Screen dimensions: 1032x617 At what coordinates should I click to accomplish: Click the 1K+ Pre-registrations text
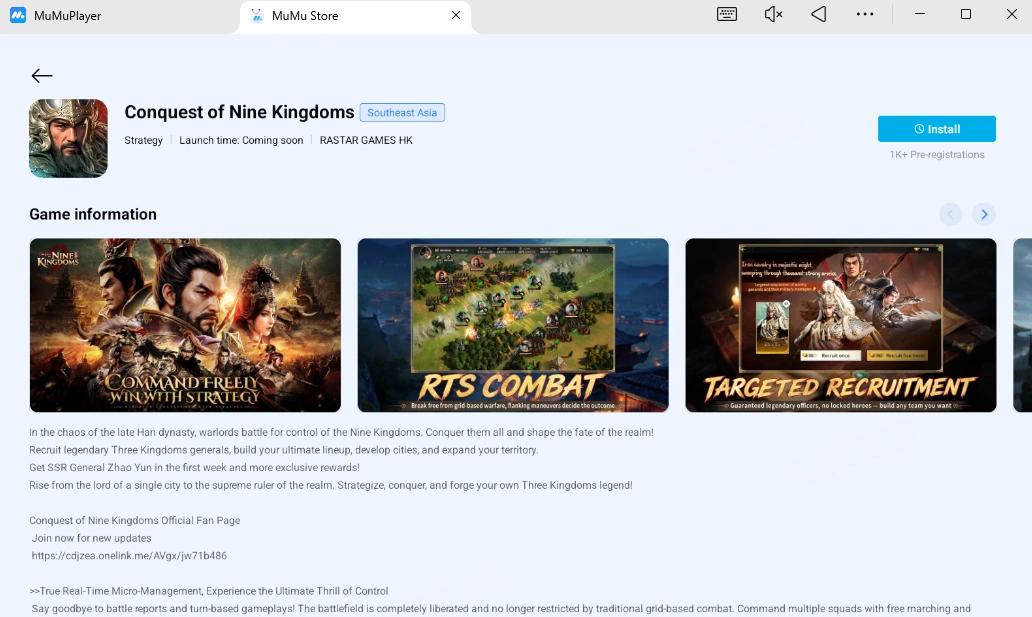click(937, 155)
